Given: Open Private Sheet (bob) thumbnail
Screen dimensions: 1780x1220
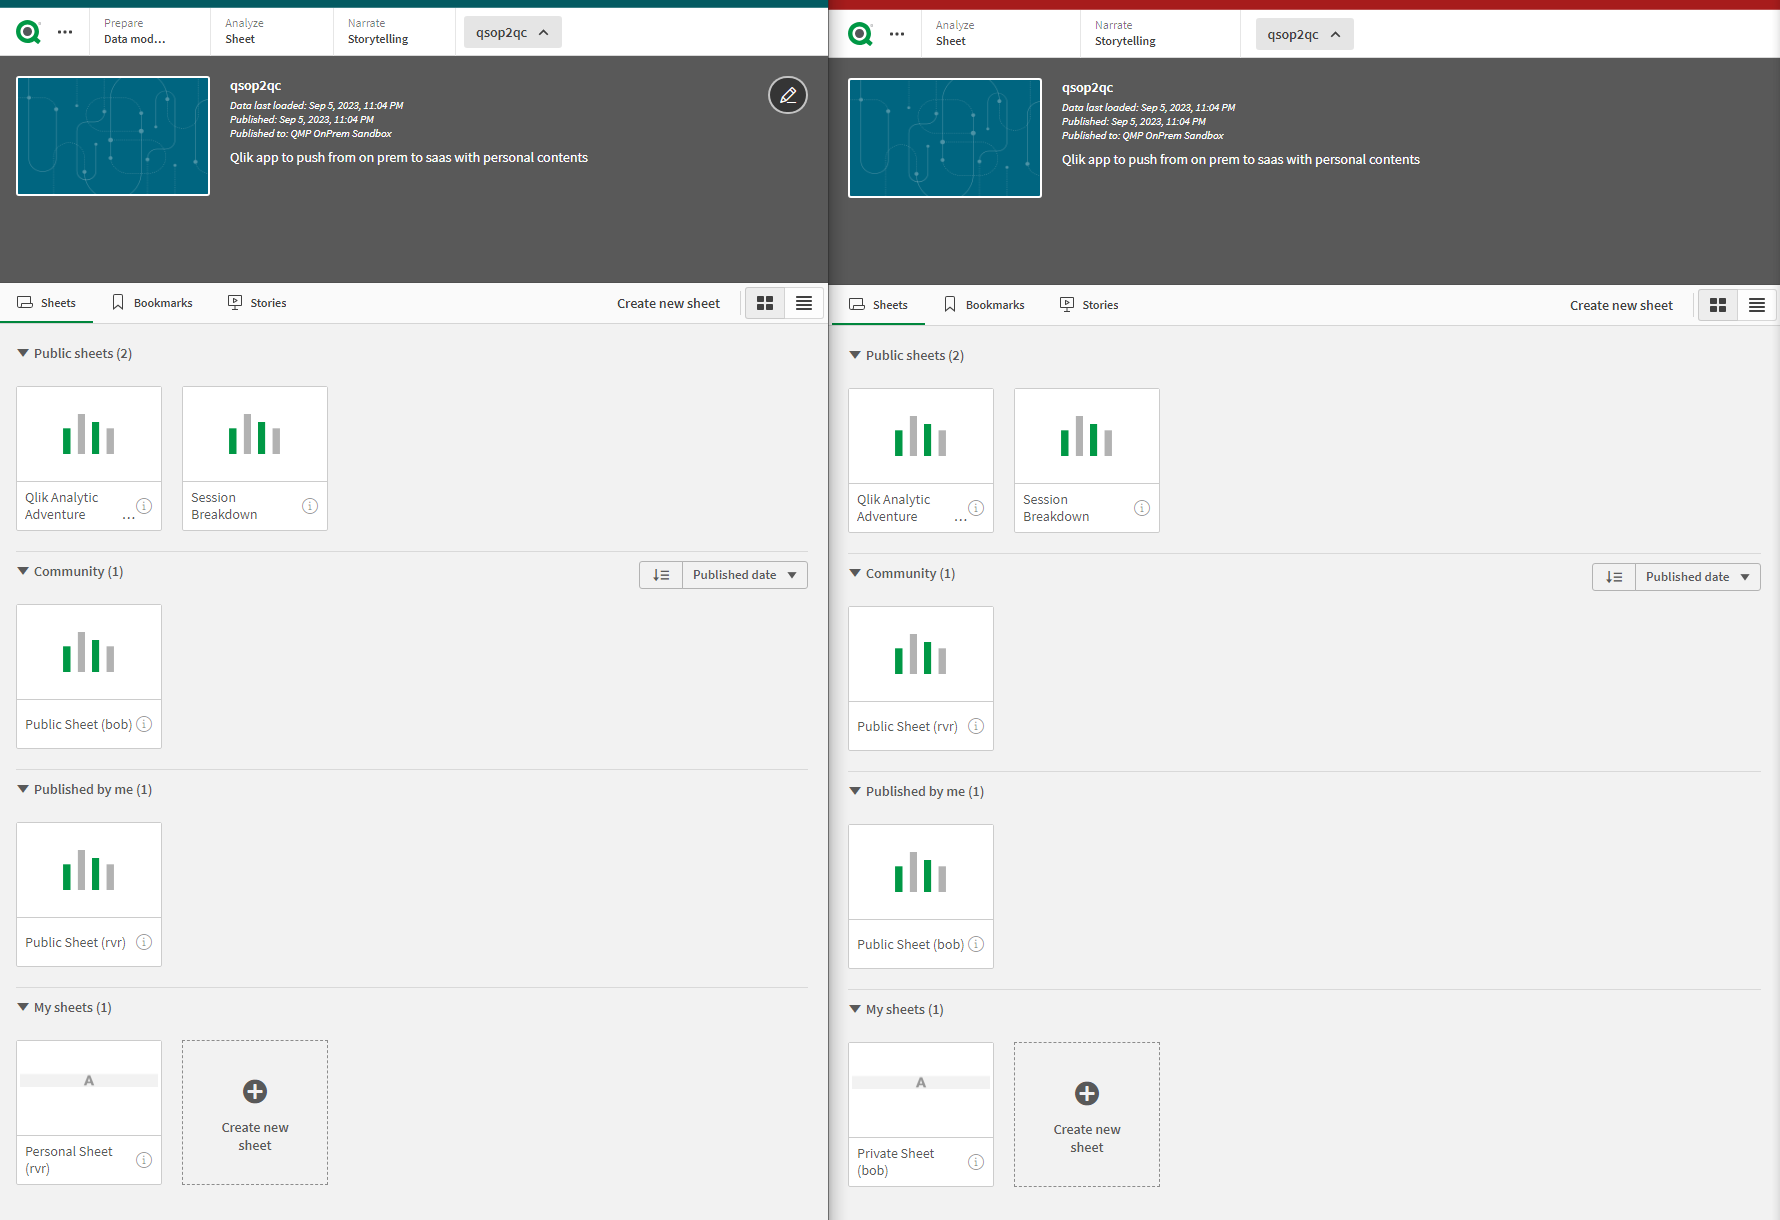Looking at the screenshot, I should (x=921, y=1090).
